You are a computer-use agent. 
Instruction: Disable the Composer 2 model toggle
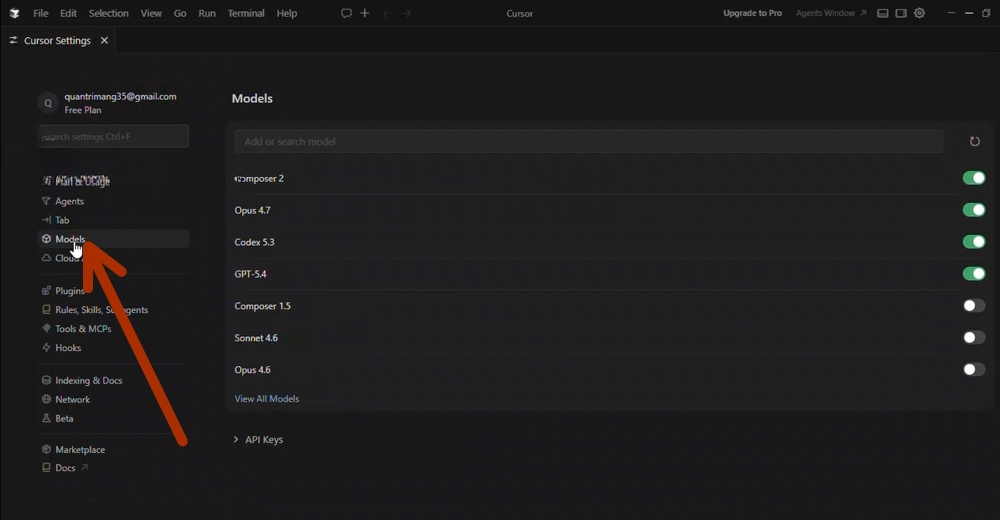point(974,178)
